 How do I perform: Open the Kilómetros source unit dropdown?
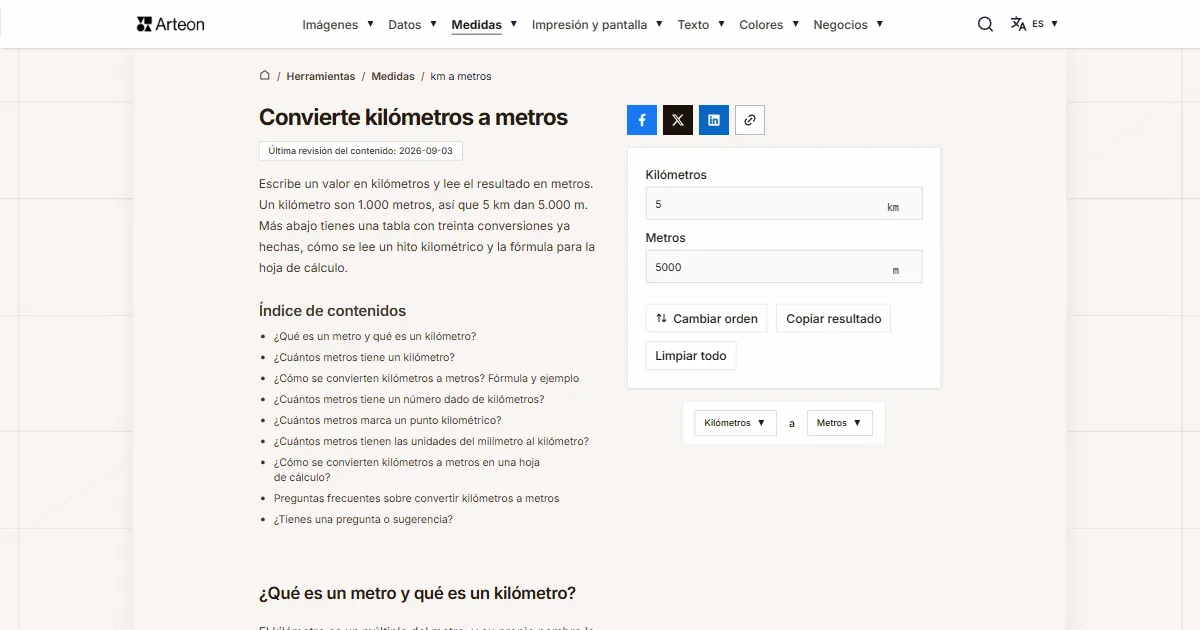click(x=735, y=423)
